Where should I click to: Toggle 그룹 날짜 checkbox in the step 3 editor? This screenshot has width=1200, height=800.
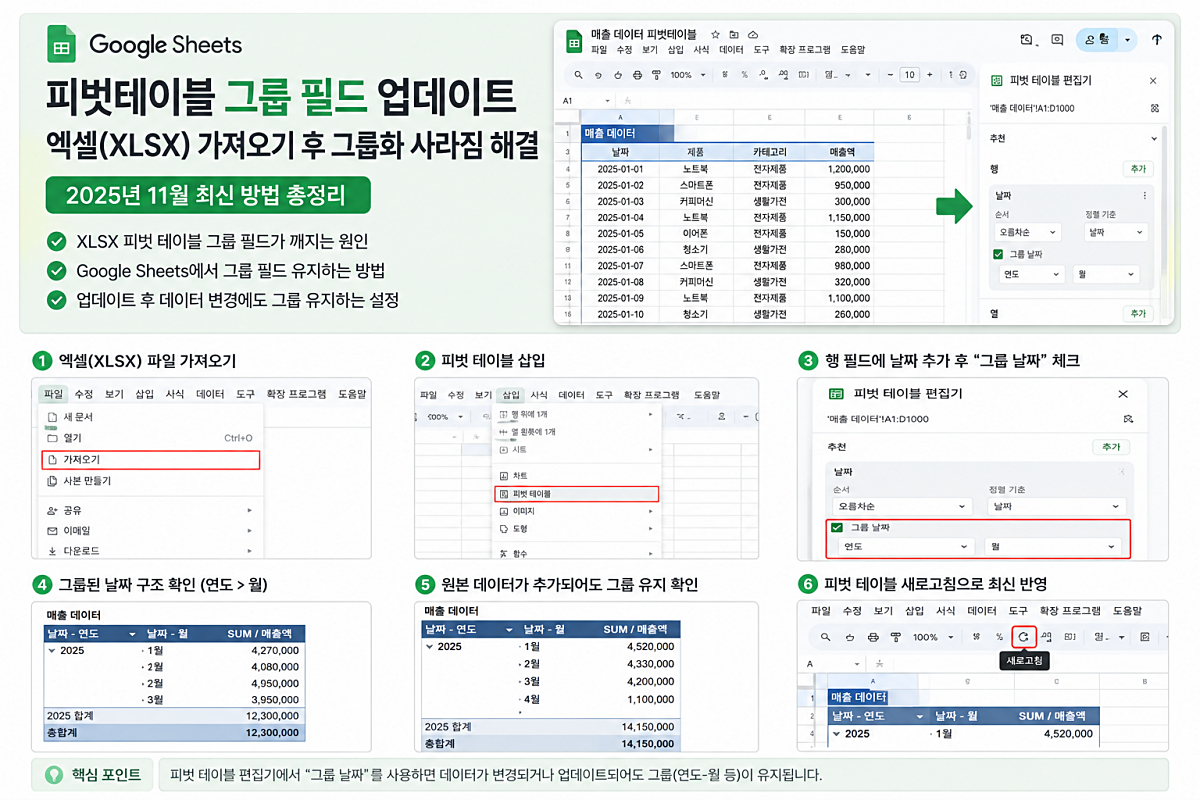(x=837, y=527)
